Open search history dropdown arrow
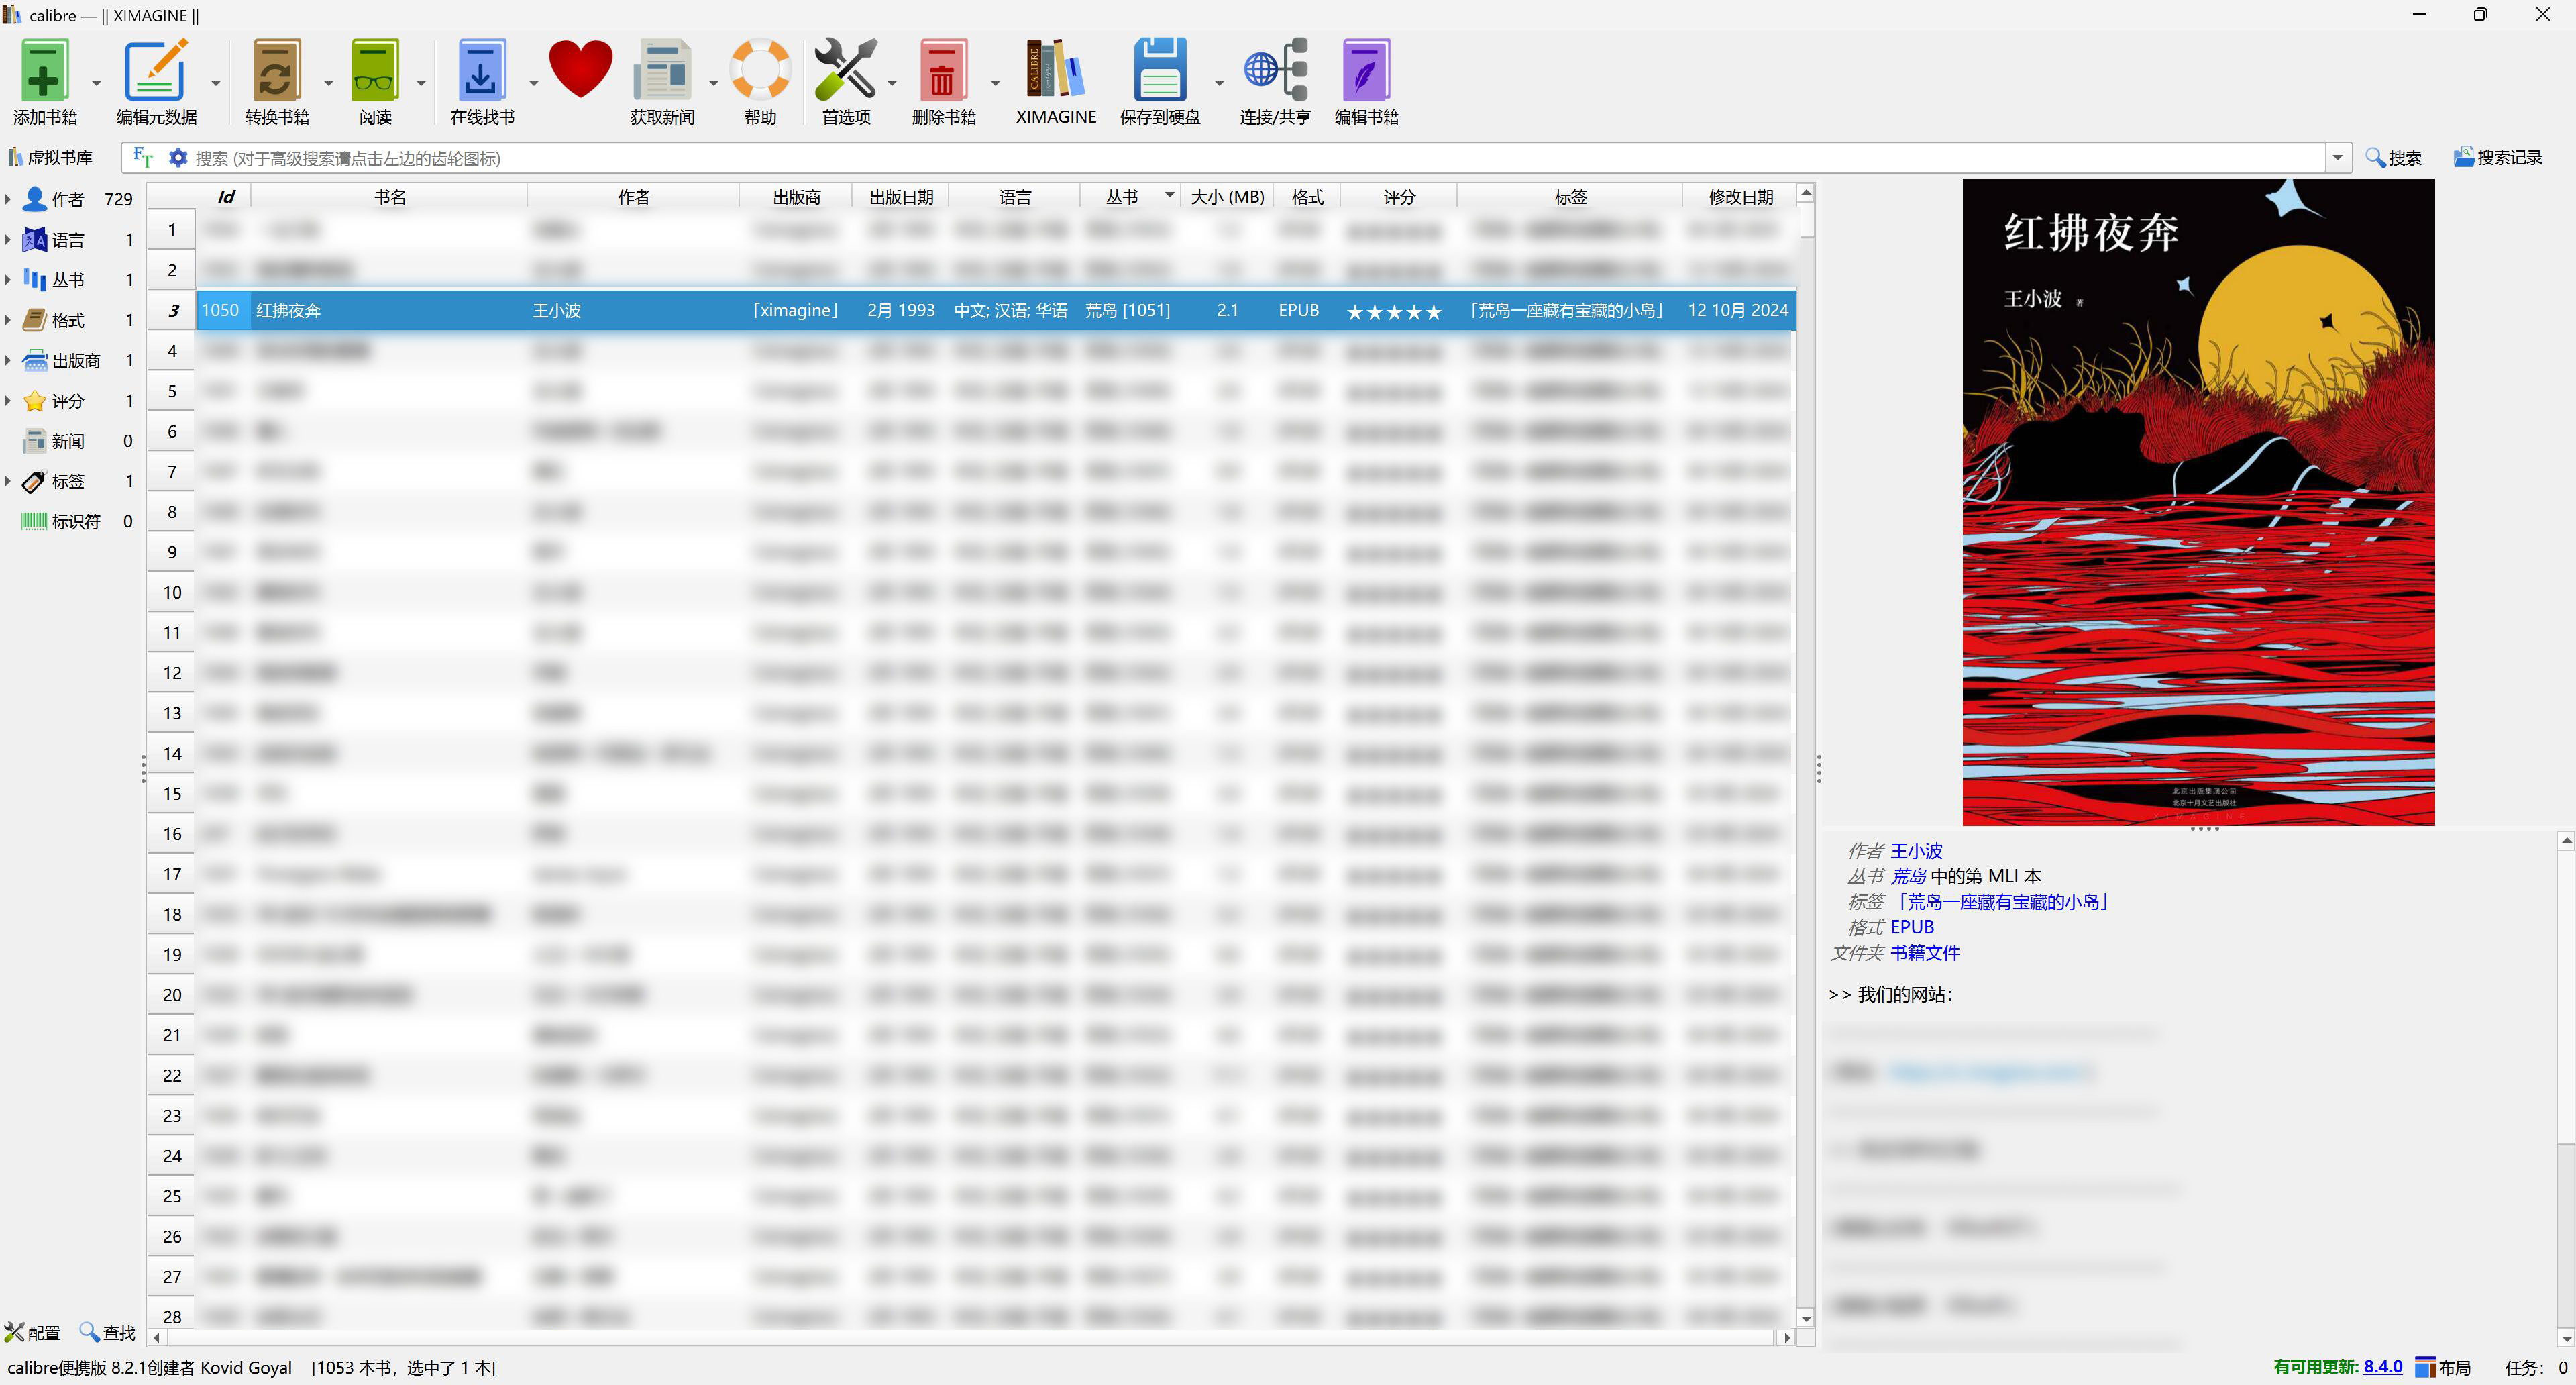 coord(2337,158)
